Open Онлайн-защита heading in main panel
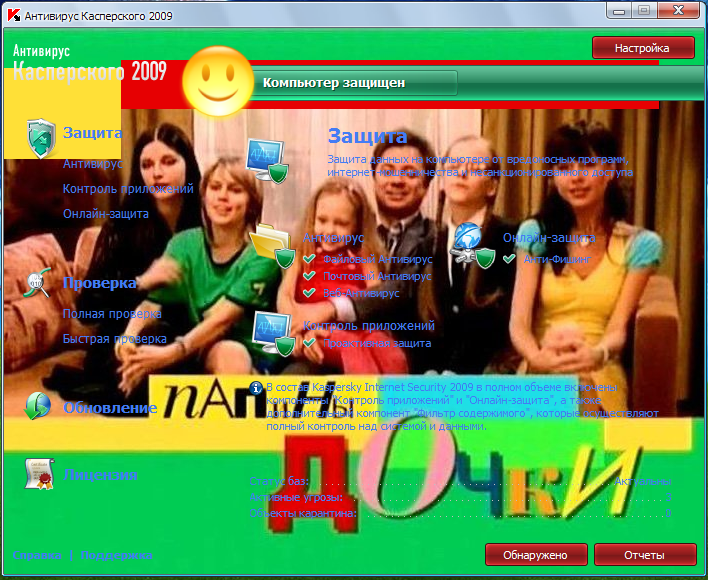The image size is (708, 580). pyautogui.click(x=549, y=237)
